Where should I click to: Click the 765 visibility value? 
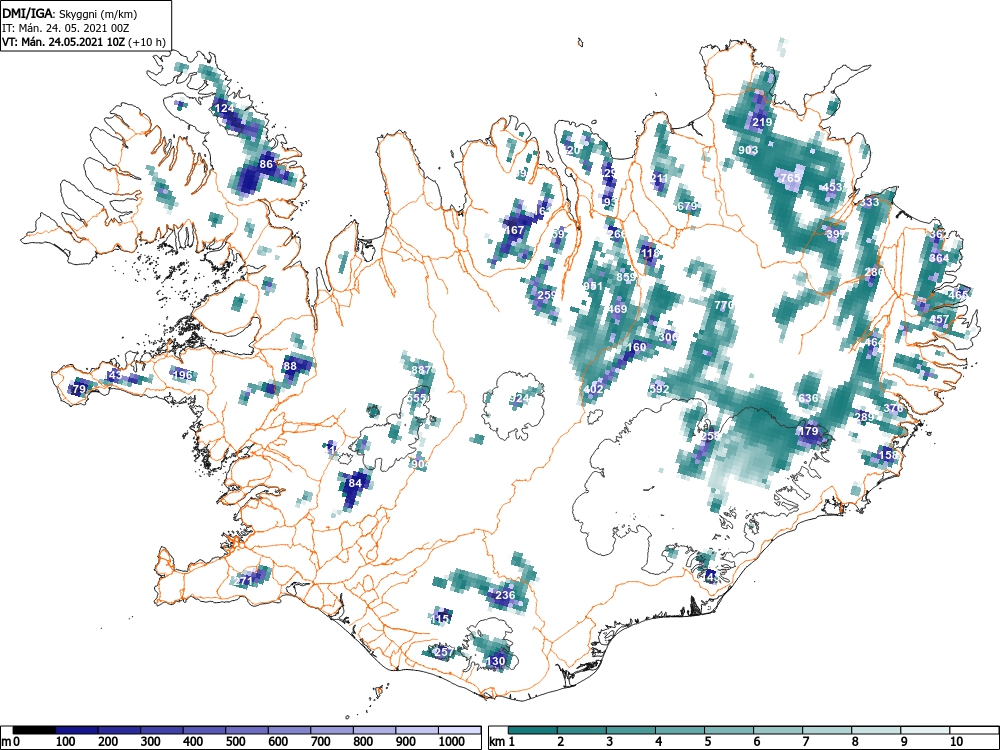[790, 178]
